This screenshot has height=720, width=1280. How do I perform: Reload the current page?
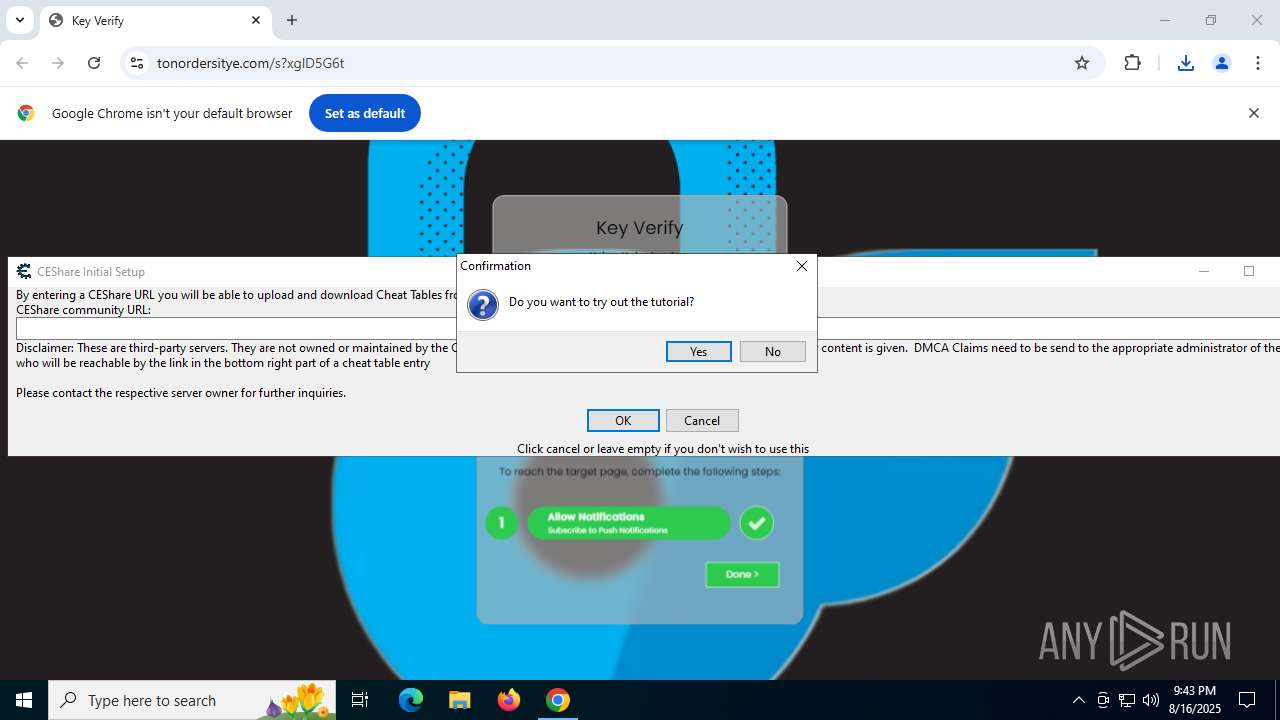(x=94, y=63)
